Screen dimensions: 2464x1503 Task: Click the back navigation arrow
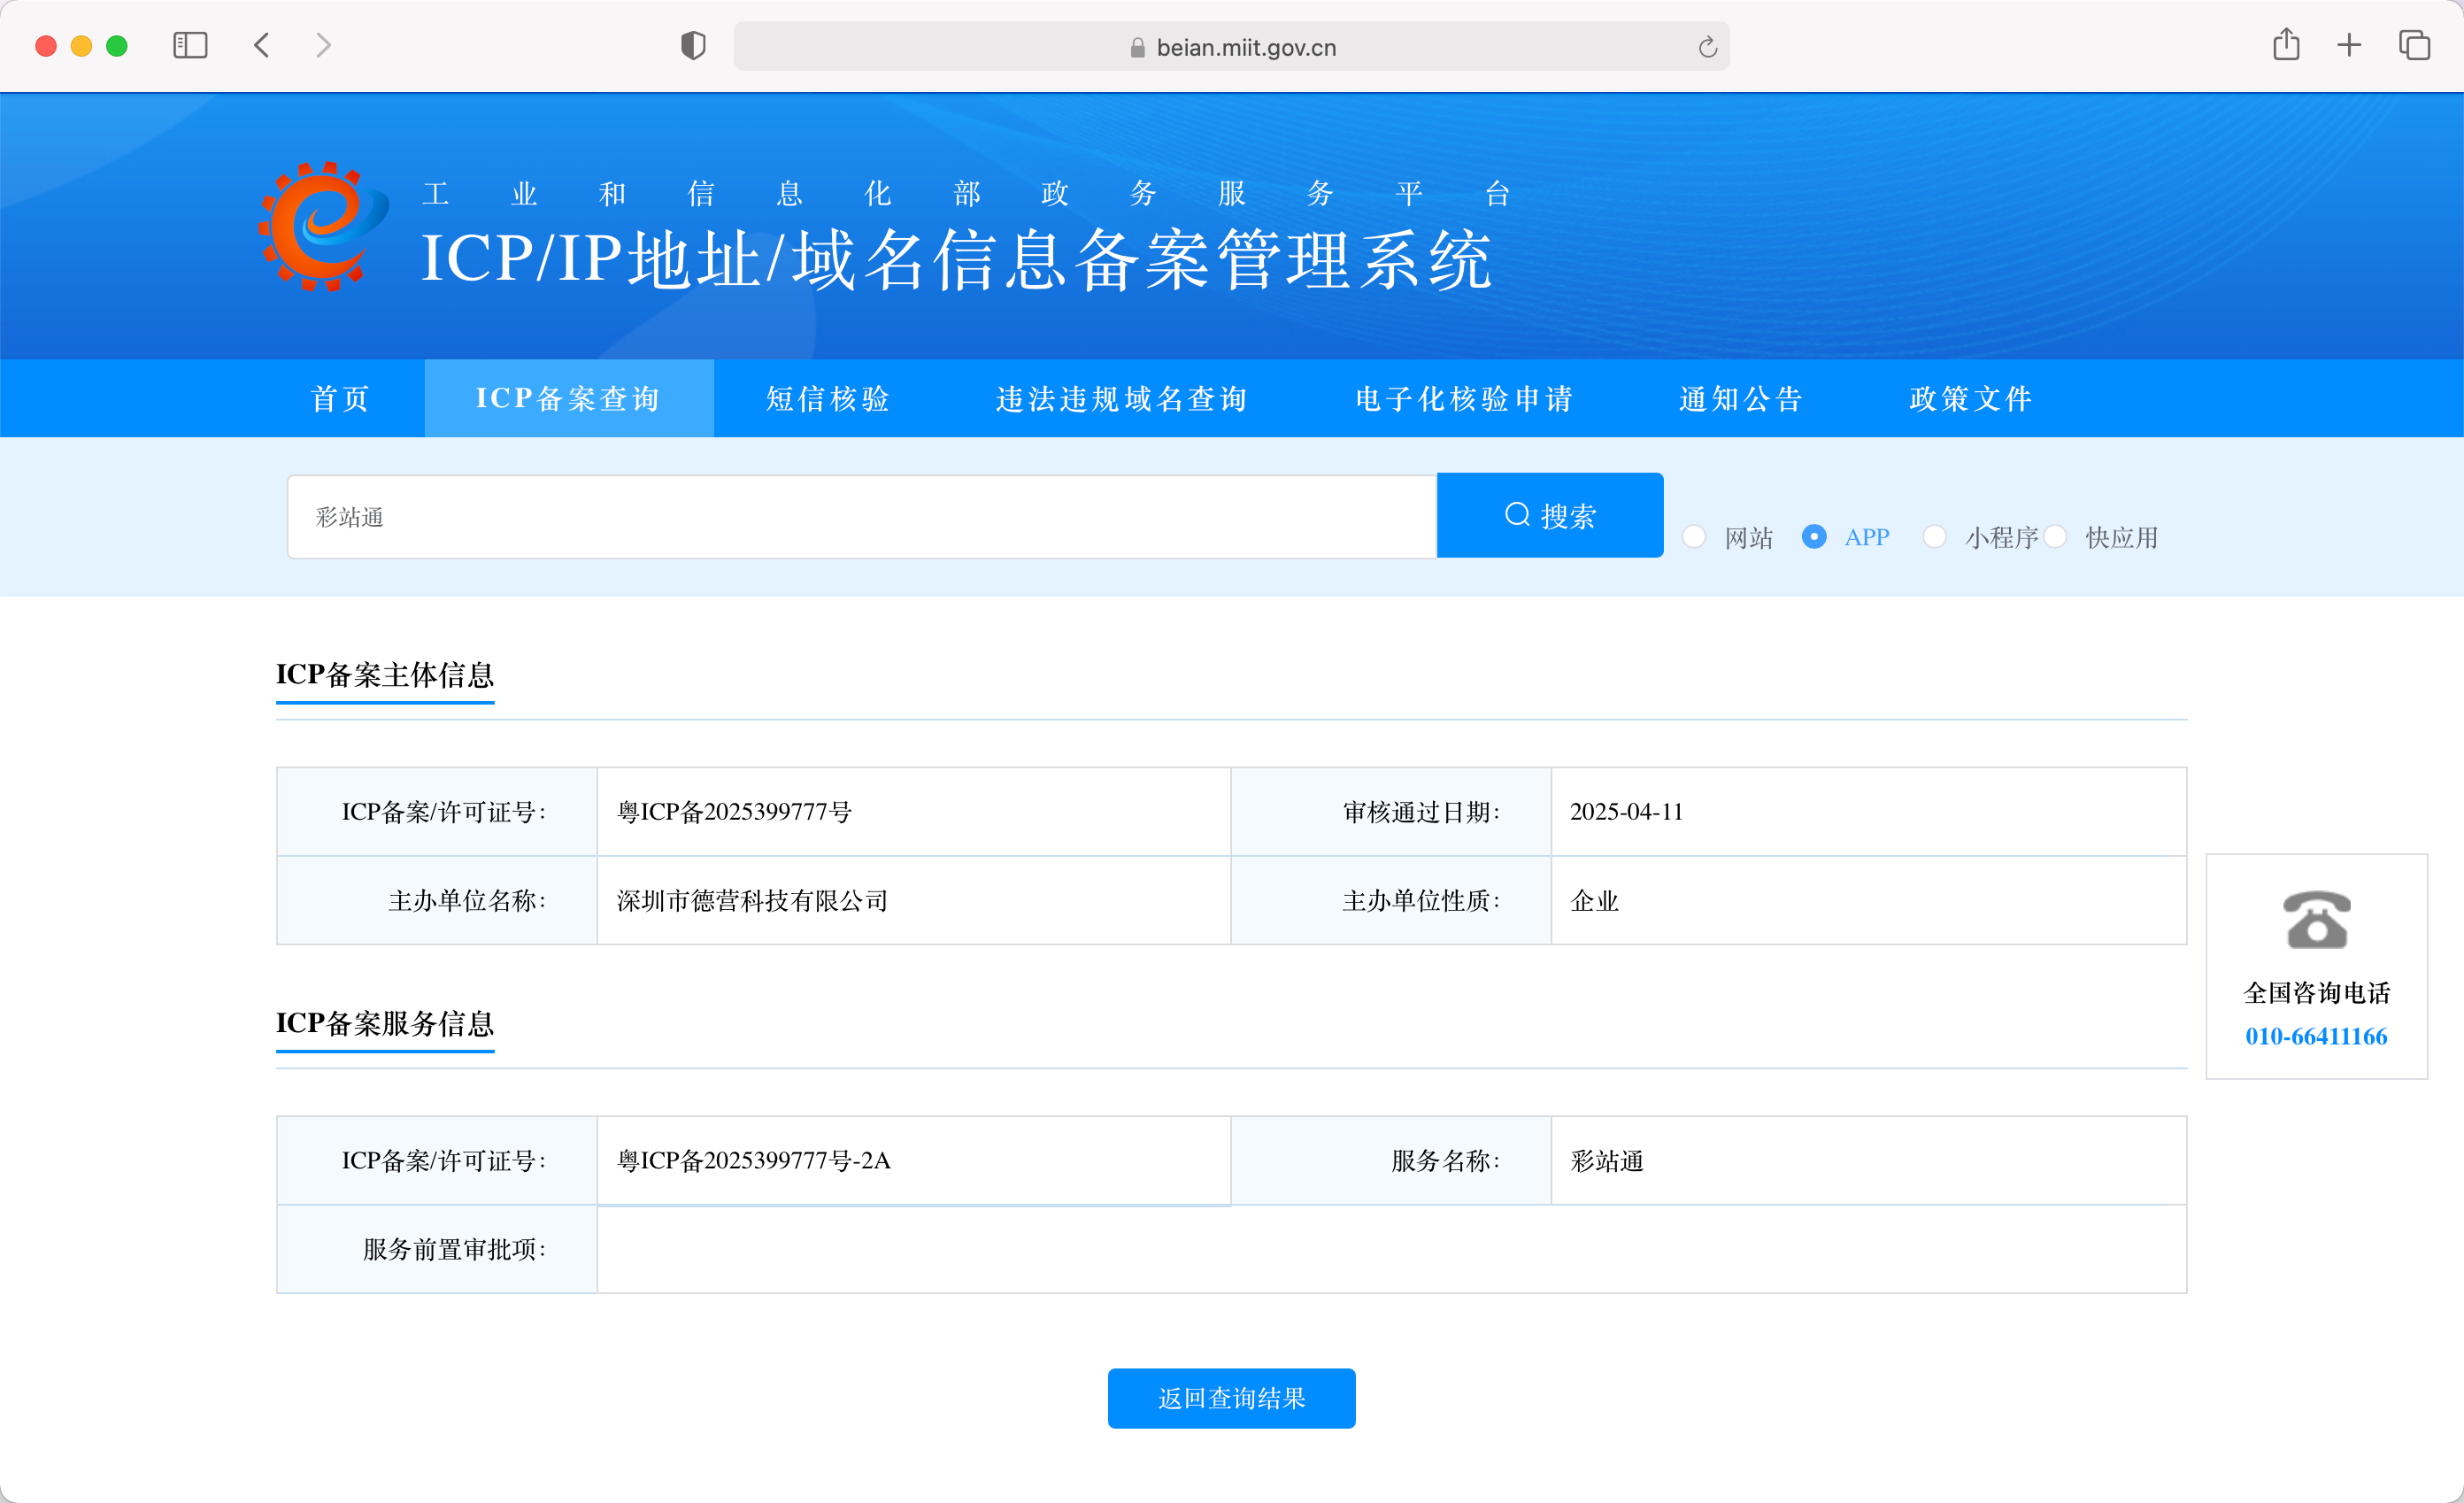point(261,45)
